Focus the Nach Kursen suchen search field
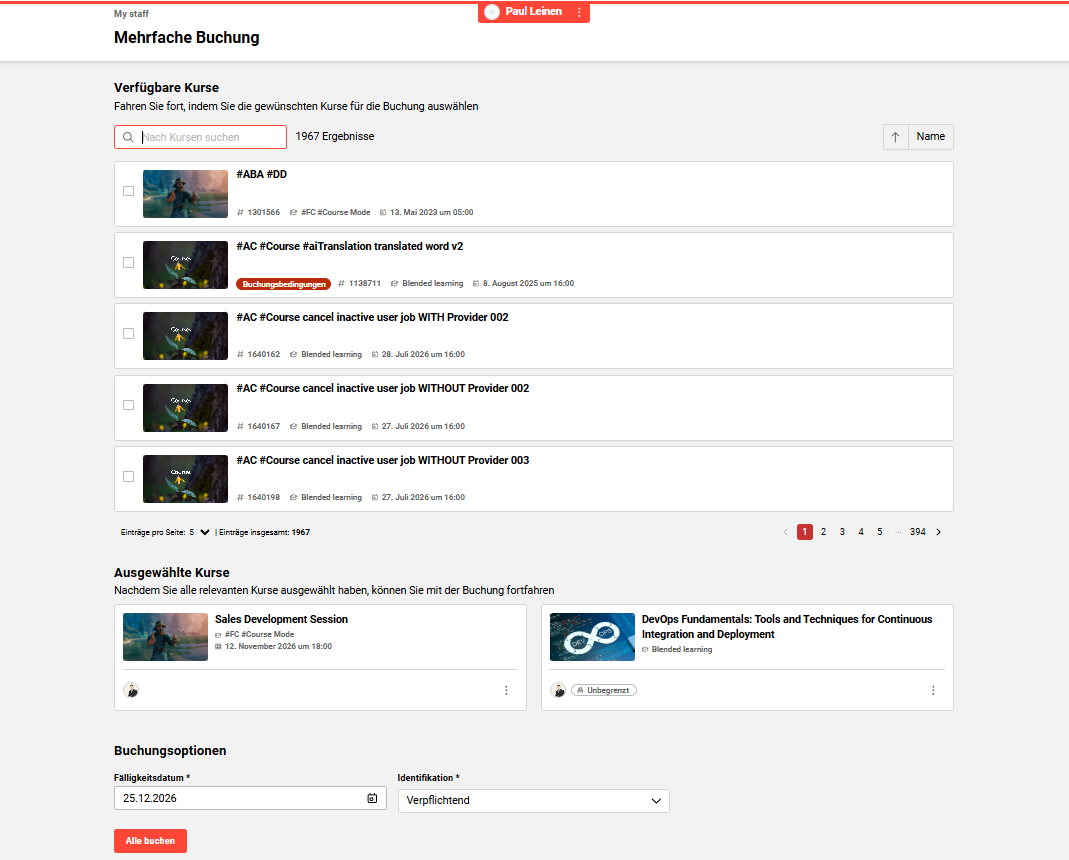Viewport: 1069px width, 860px height. (x=200, y=137)
